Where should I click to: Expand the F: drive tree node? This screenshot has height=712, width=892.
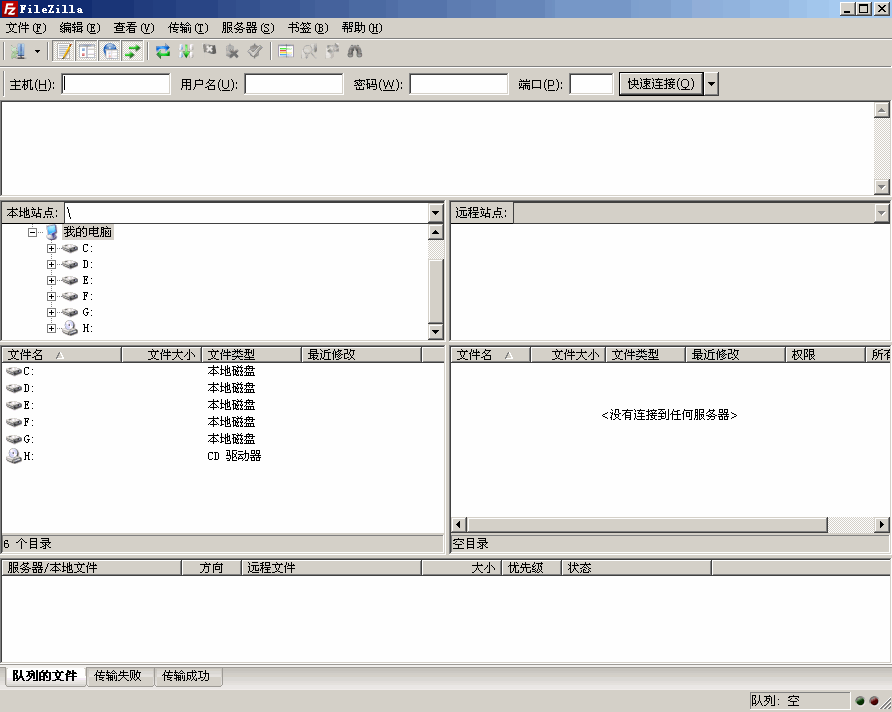click(51, 296)
